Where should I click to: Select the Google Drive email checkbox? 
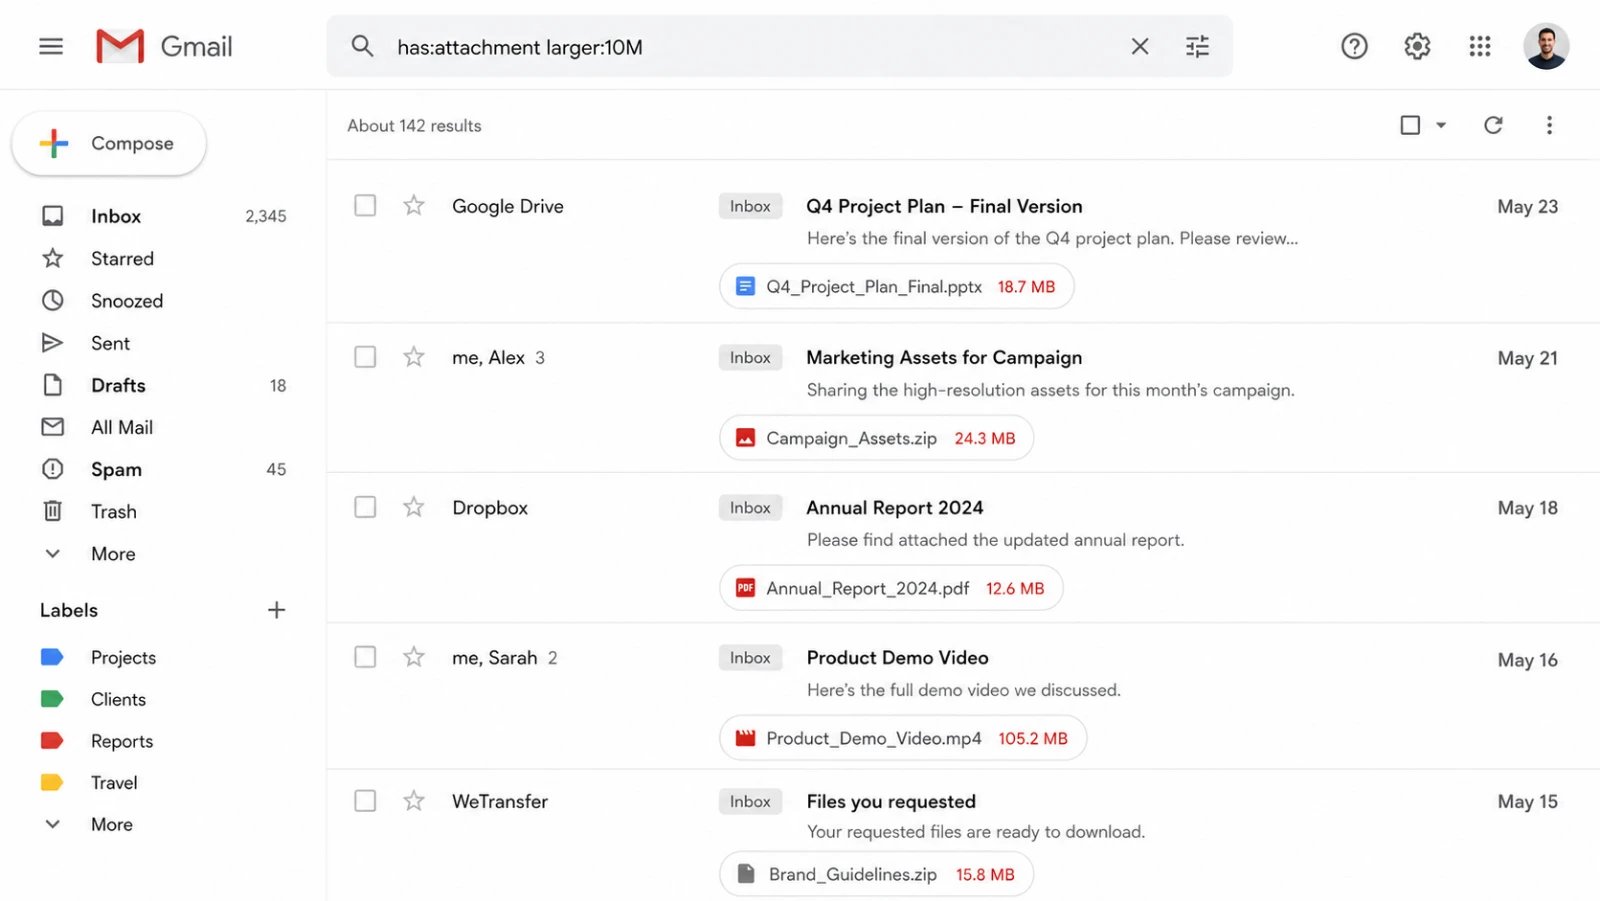(365, 206)
